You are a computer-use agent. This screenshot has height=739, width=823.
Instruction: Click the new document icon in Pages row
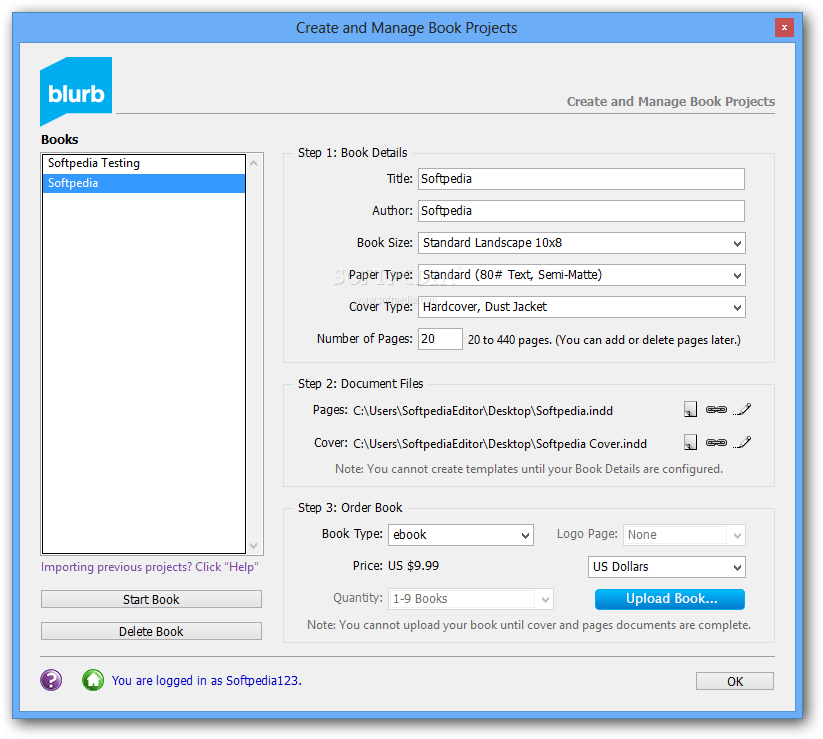click(x=691, y=409)
